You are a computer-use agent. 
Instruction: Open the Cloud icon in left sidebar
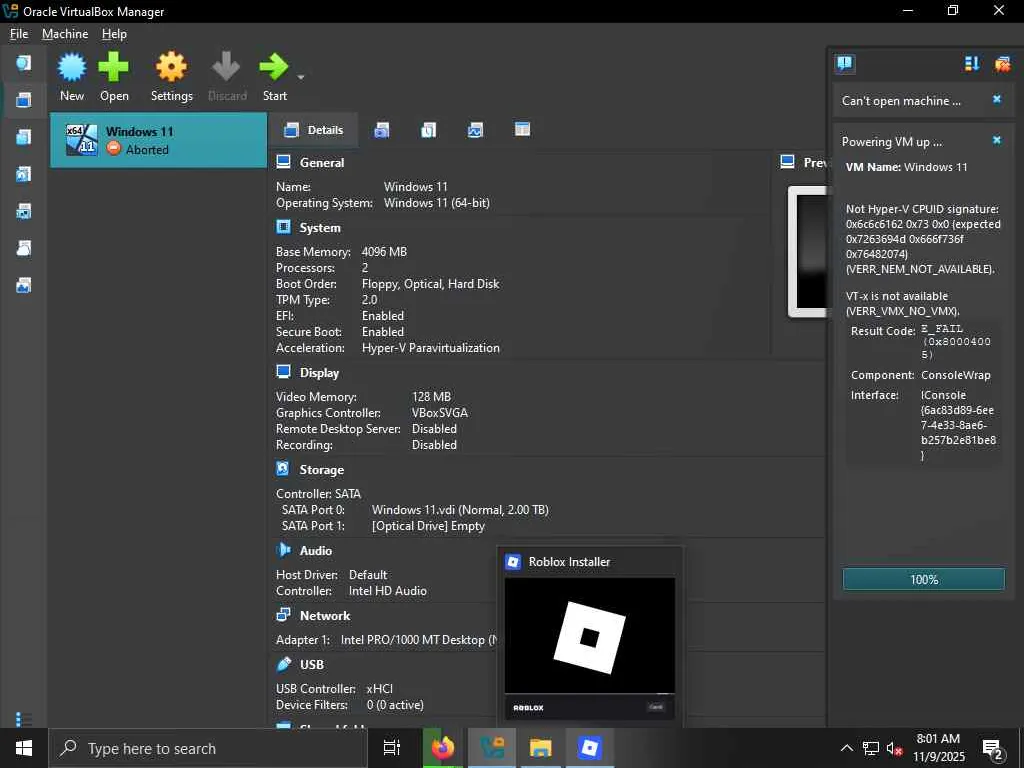coord(24,248)
